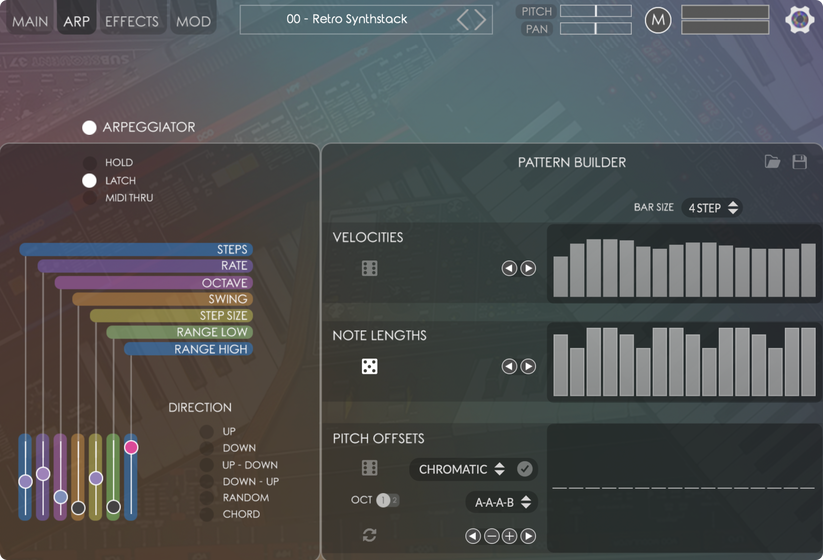The image size is (823, 560).
Task: Click the save pattern disk icon
Action: click(799, 162)
